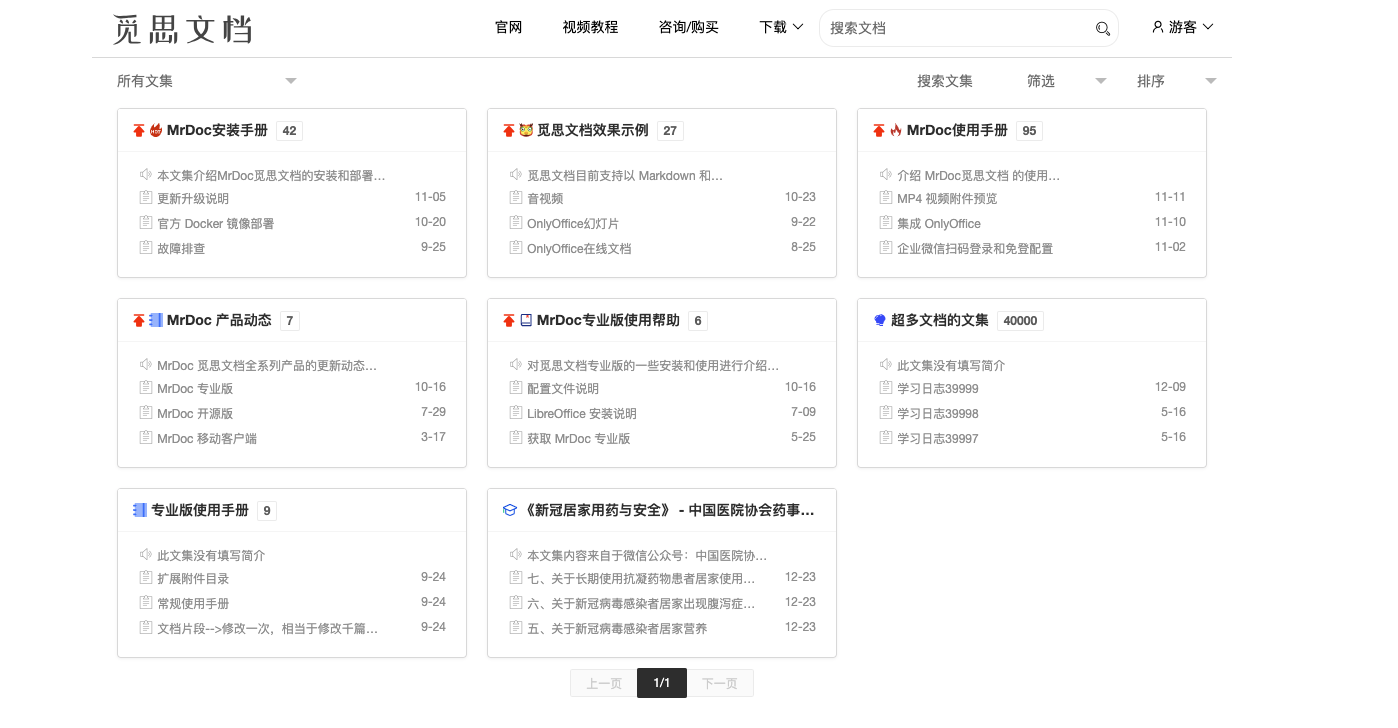The width and height of the screenshot is (1398, 728).
Task: Open 咨询/购买 in top navigation
Action: coord(689,27)
